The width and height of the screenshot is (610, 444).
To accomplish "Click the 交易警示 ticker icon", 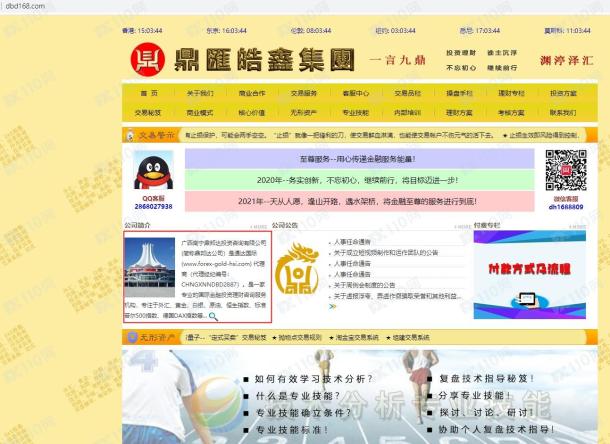I will (130, 135).
